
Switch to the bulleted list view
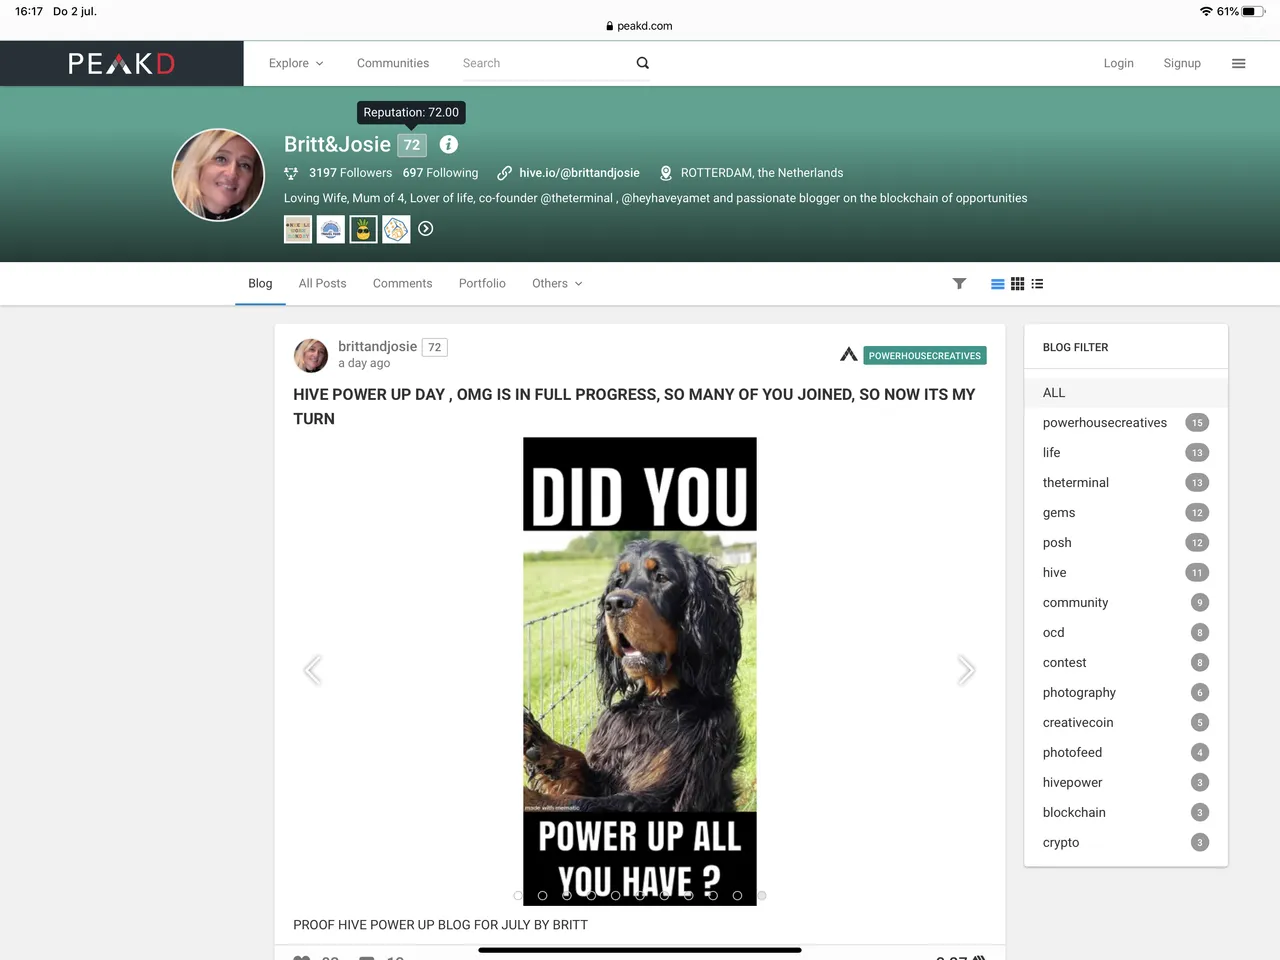pos(1037,284)
